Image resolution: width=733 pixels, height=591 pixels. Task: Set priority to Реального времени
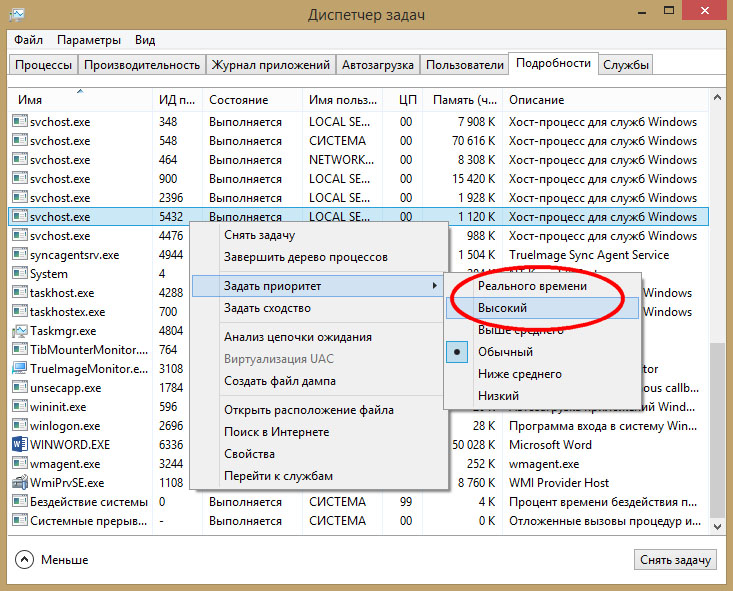click(x=542, y=286)
